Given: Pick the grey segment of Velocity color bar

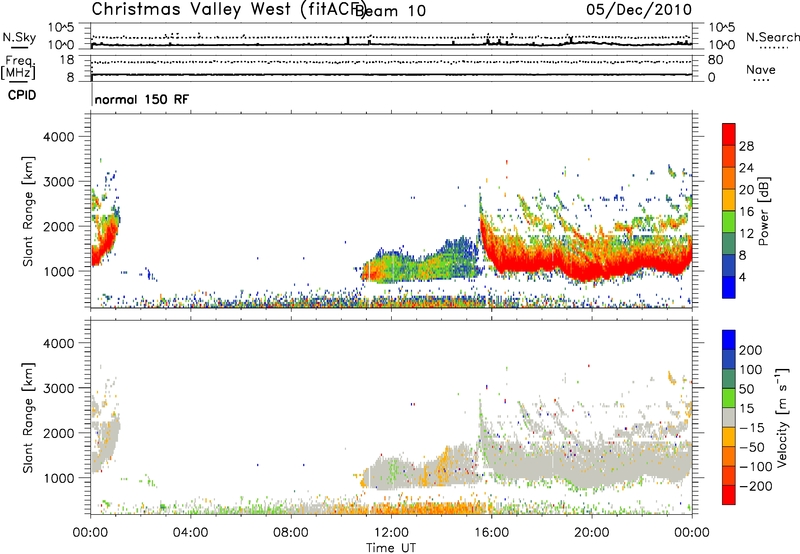Looking at the screenshot, I should click(729, 417).
